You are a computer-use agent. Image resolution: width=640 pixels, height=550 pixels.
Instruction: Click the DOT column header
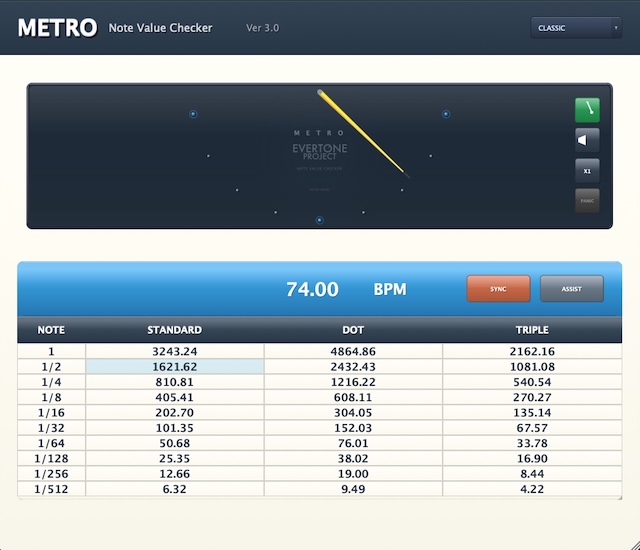352,329
